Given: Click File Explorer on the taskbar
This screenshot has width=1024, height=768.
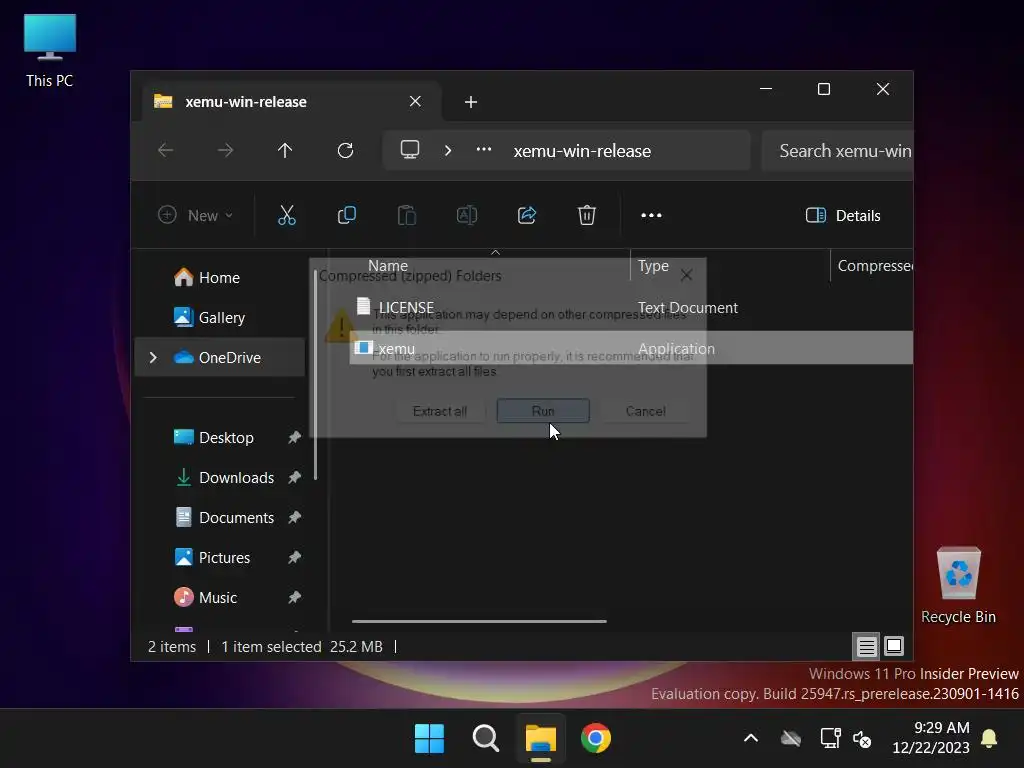Looking at the screenshot, I should pyautogui.click(x=541, y=739).
